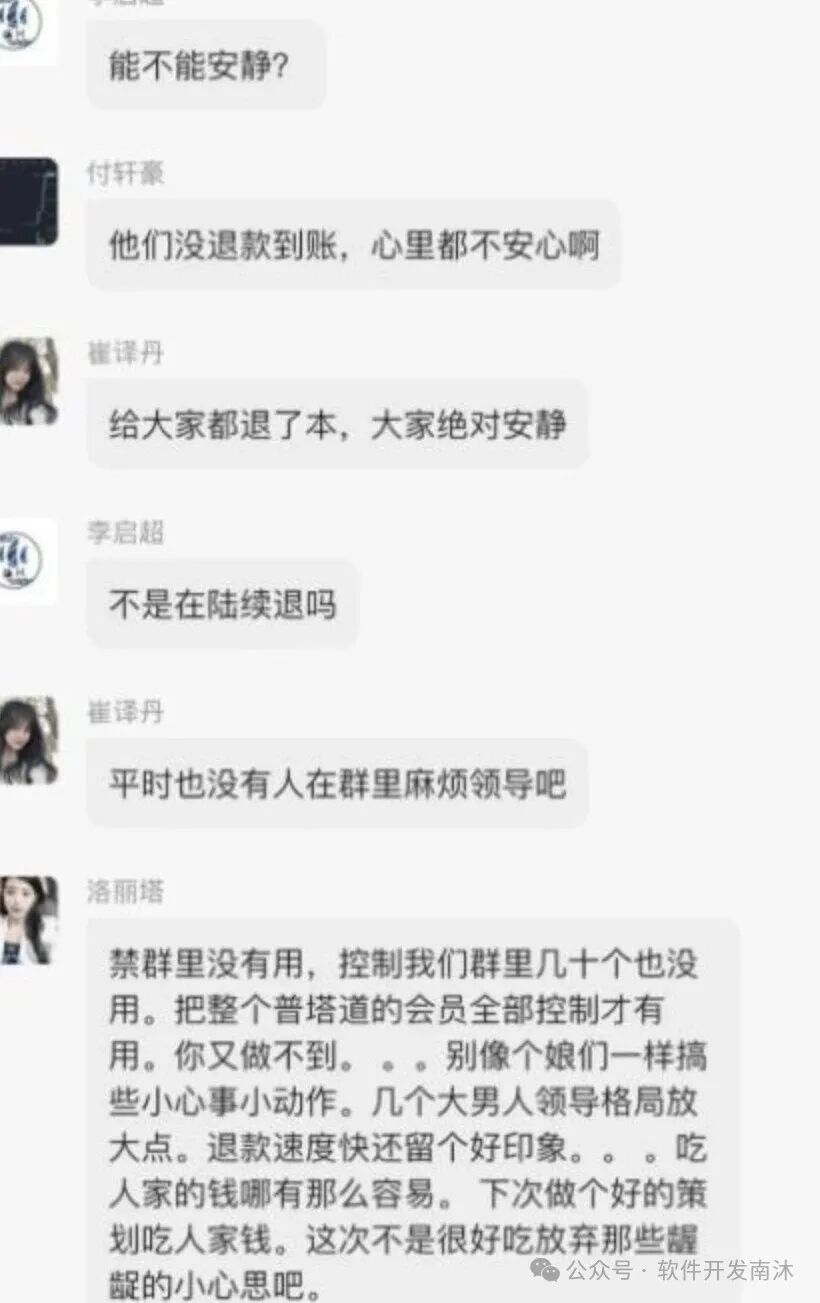Select the 平时也没有人在群里麻烦领导吧 bubble
This screenshot has width=820, height=1303.
point(338,783)
